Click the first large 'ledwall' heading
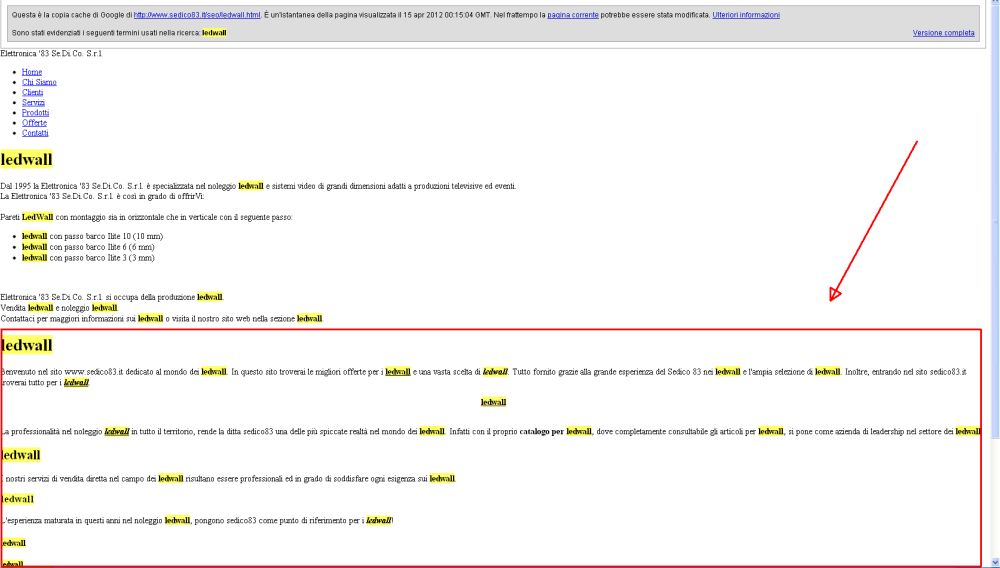This screenshot has height=568, width=1000. 26,159
